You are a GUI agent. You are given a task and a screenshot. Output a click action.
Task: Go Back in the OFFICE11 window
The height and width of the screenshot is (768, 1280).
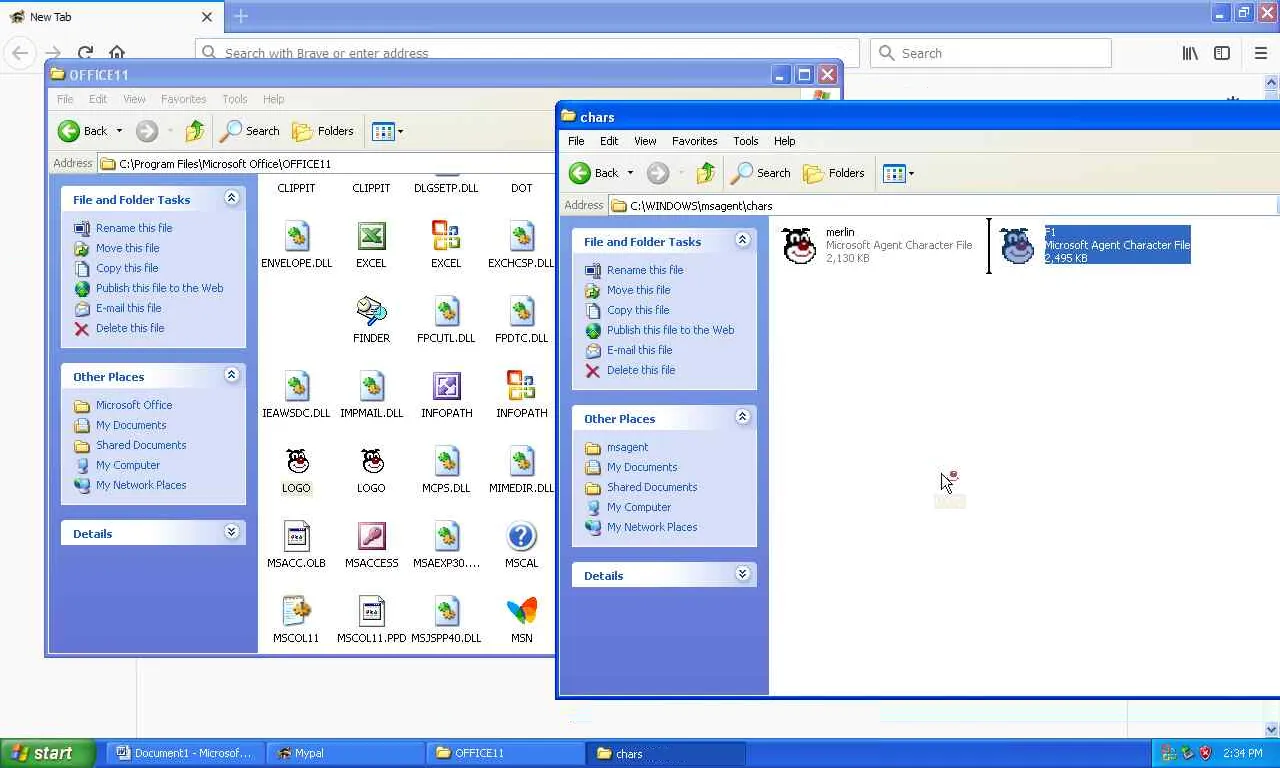(83, 131)
